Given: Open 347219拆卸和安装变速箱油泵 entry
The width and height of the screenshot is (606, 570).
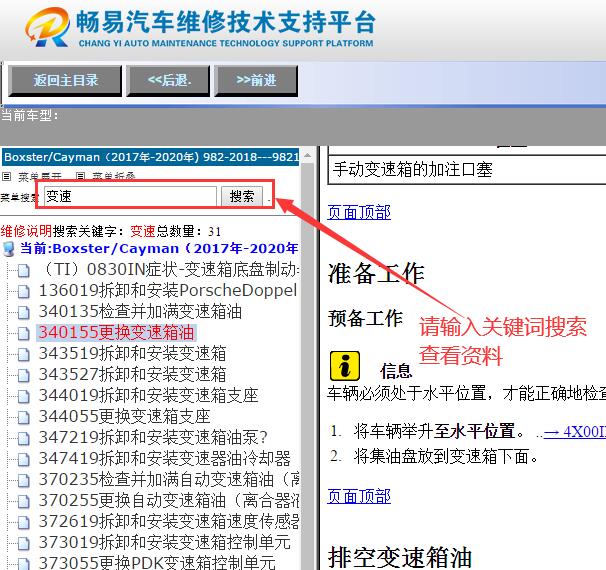Looking at the screenshot, I should [x=153, y=437].
